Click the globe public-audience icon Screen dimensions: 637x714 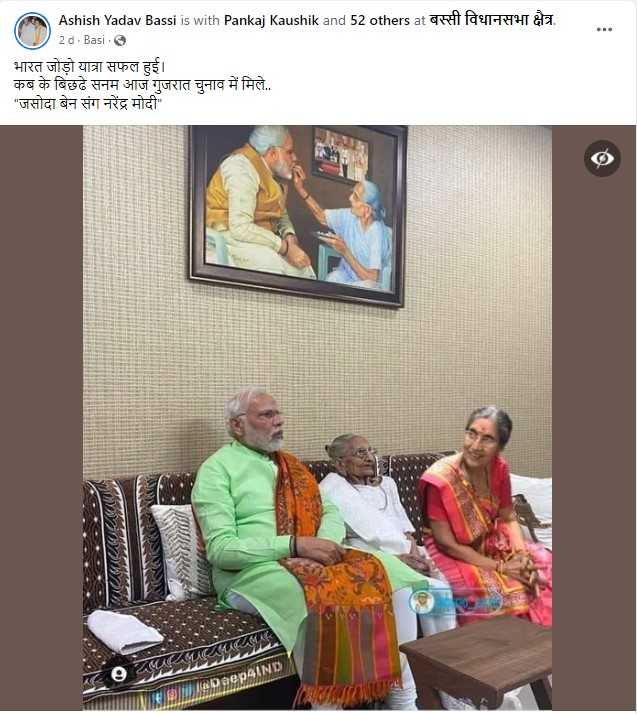point(120,41)
